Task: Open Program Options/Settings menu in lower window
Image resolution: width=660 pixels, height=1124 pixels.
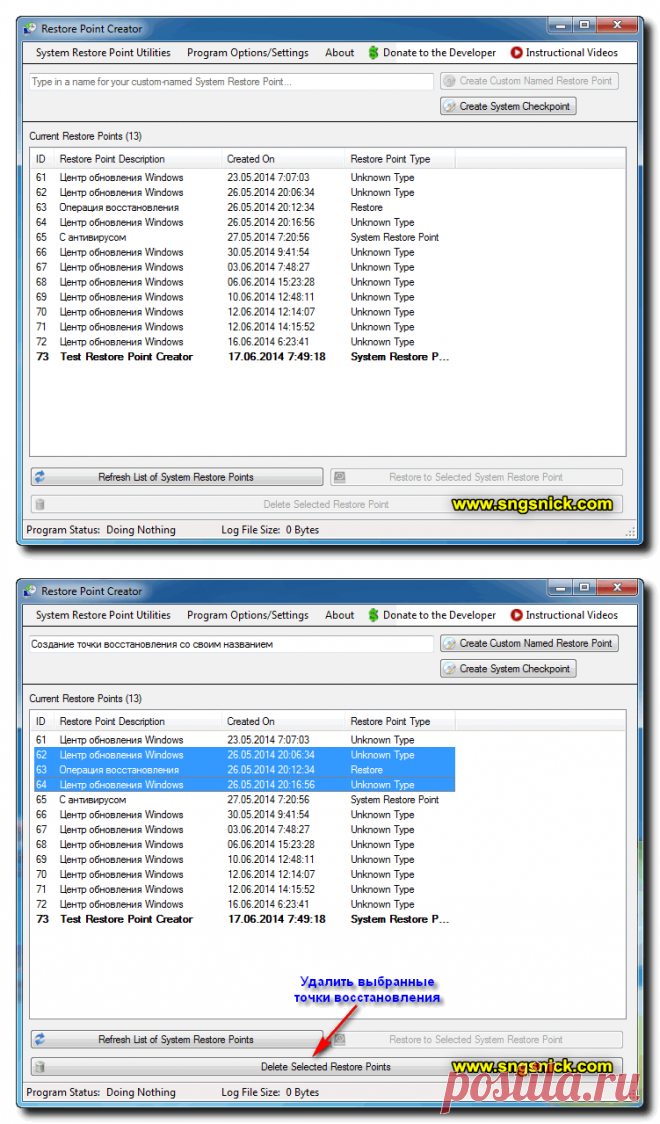Action: tap(248, 615)
